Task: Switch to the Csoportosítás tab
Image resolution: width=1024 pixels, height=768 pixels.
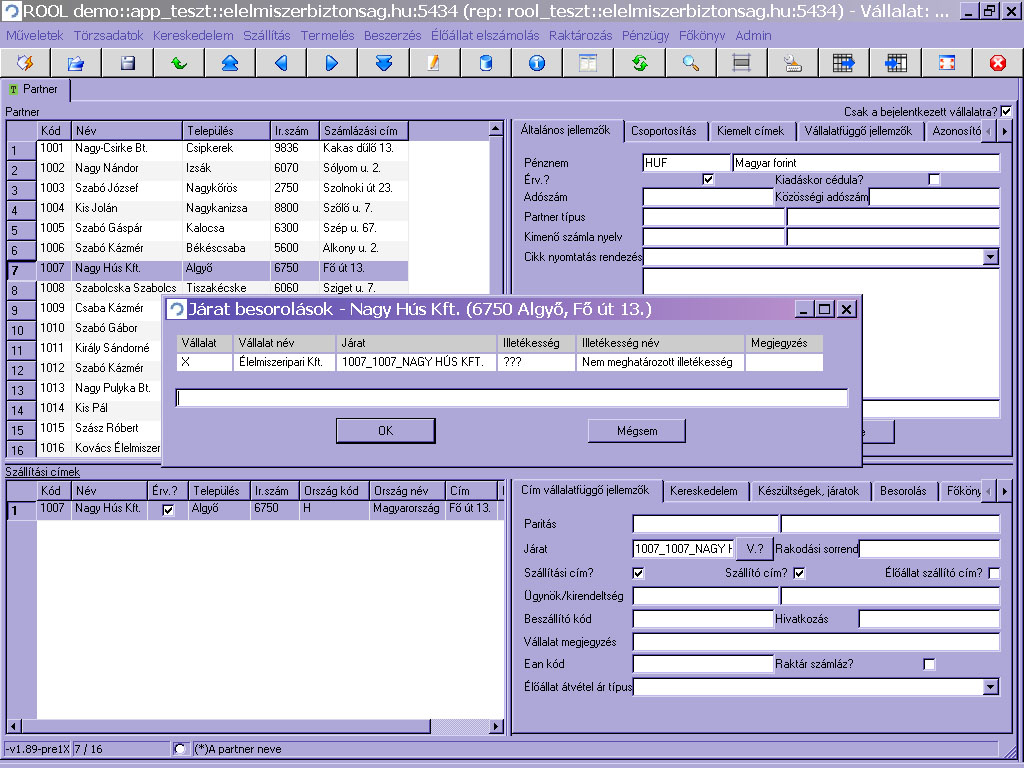Action: (x=665, y=131)
